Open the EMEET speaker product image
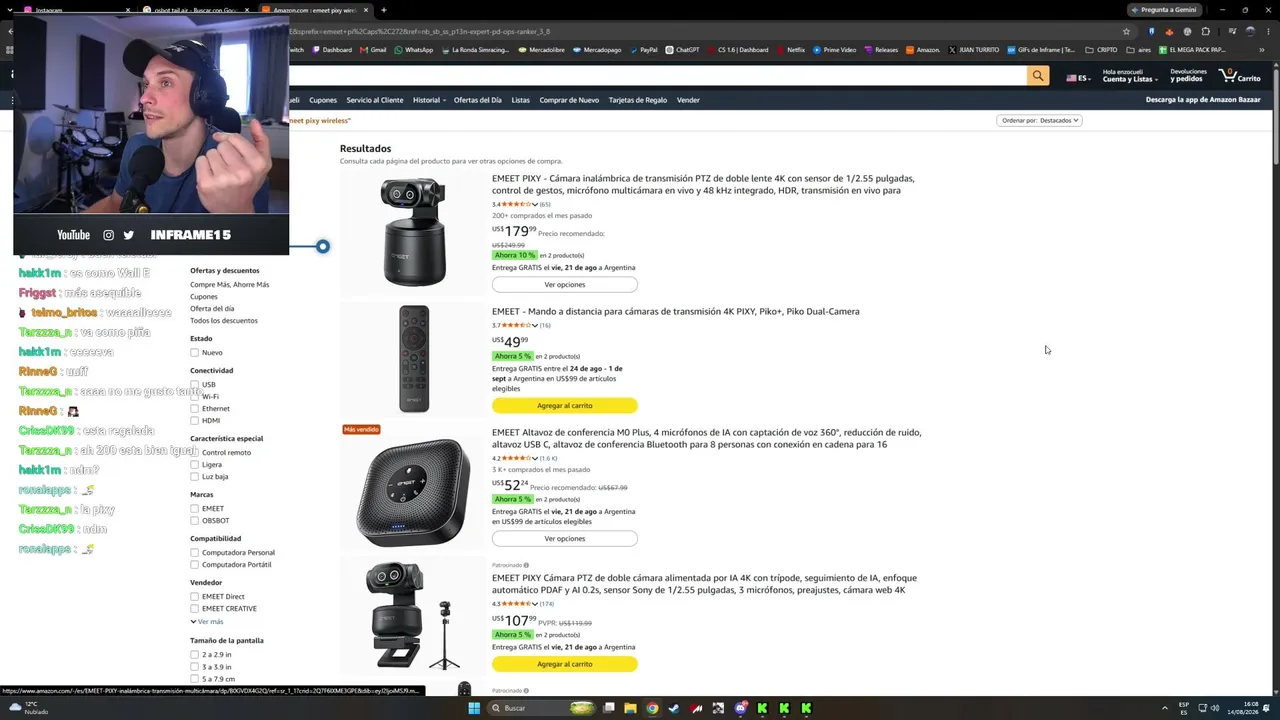 (413, 492)
